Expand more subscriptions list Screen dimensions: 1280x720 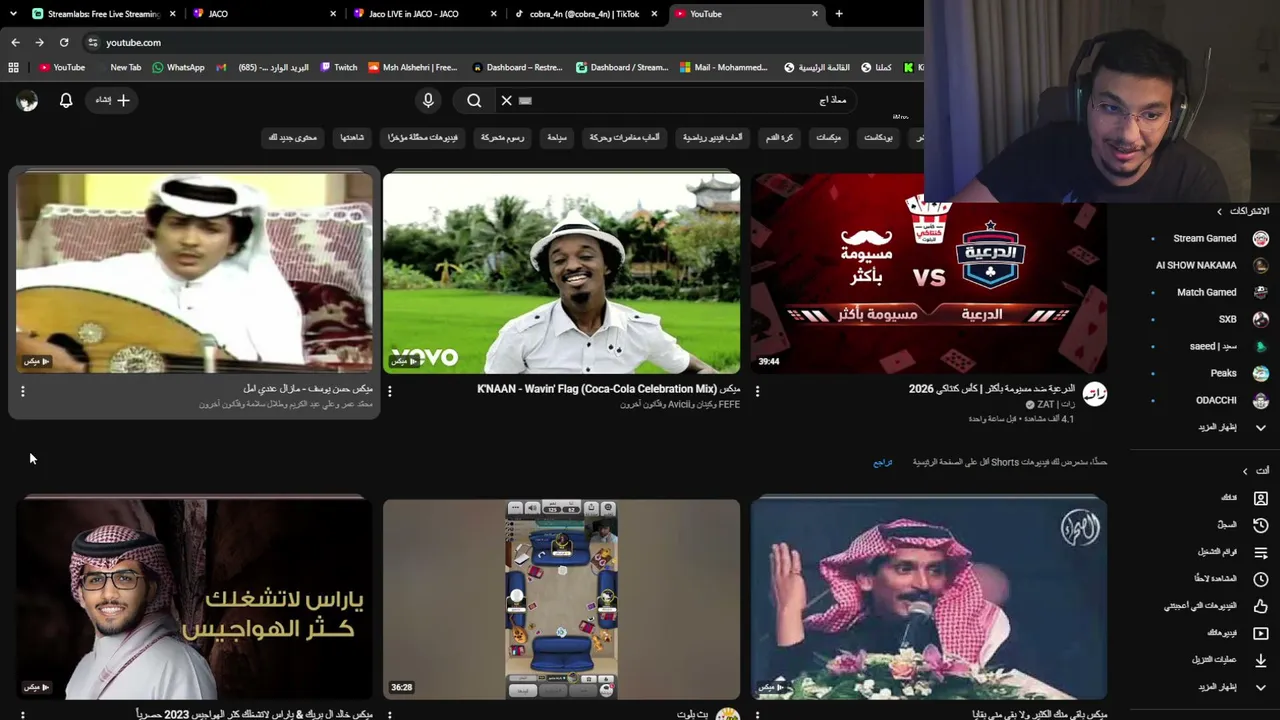coord(1232,427)
